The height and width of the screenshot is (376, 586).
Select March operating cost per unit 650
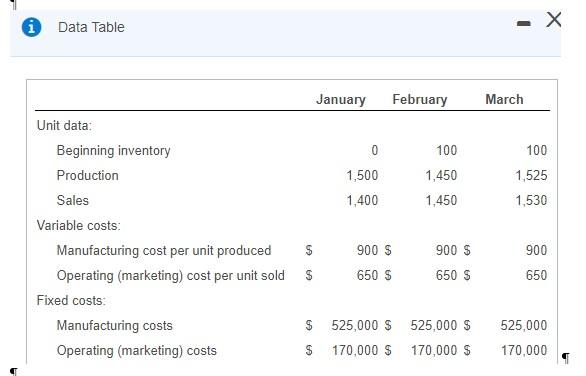[536, 275]
